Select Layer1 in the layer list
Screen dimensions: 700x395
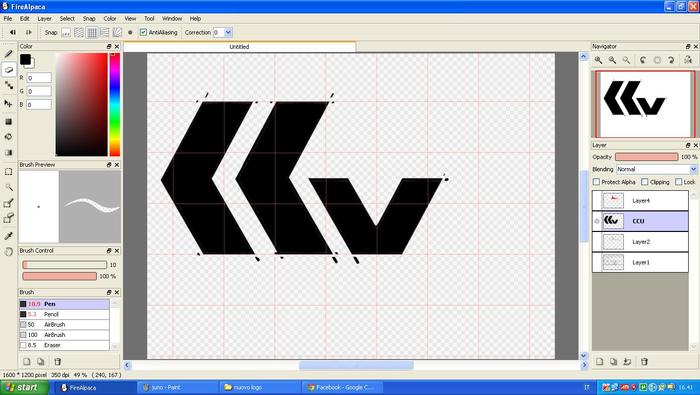tap(640, 262)
